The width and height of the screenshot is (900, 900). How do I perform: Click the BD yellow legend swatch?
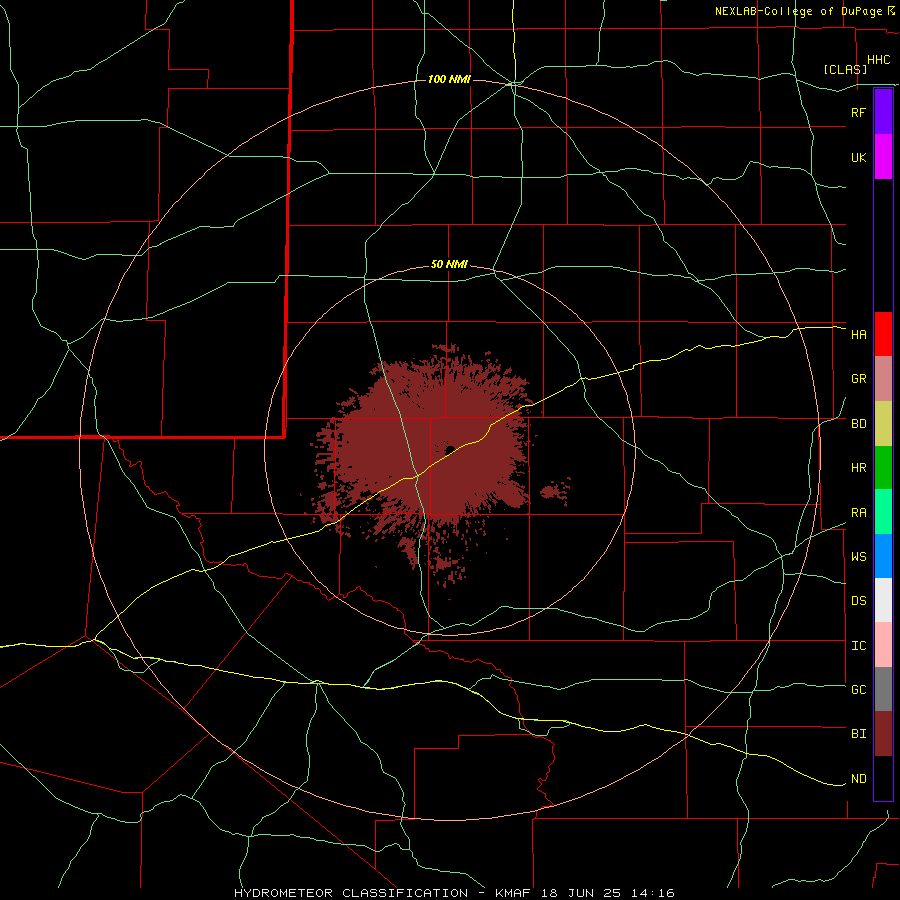click(883, 423)
